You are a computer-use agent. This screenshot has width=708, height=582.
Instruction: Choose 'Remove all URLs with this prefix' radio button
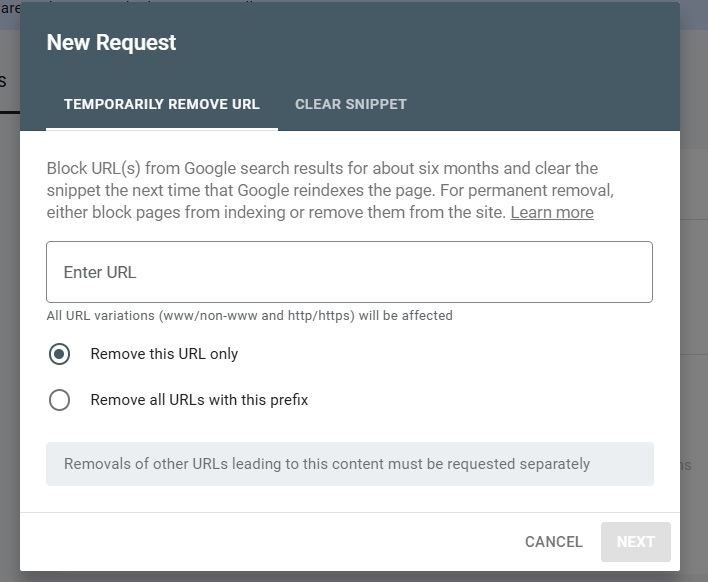click(60, 400)
